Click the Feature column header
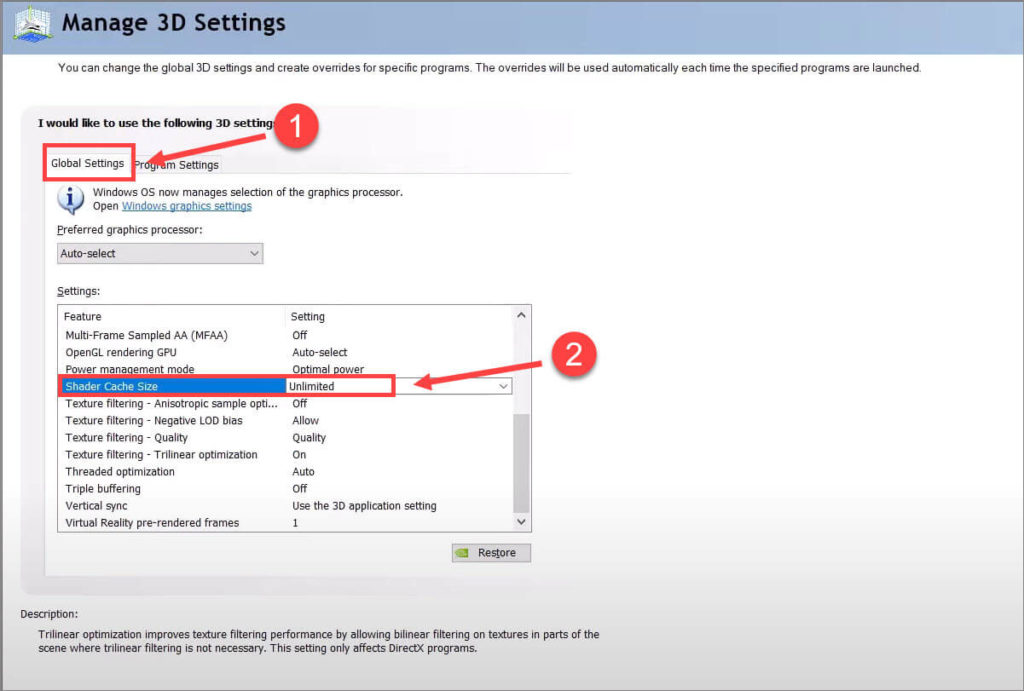This screenshot has width=1024, height=691. (x=83, y=316)
